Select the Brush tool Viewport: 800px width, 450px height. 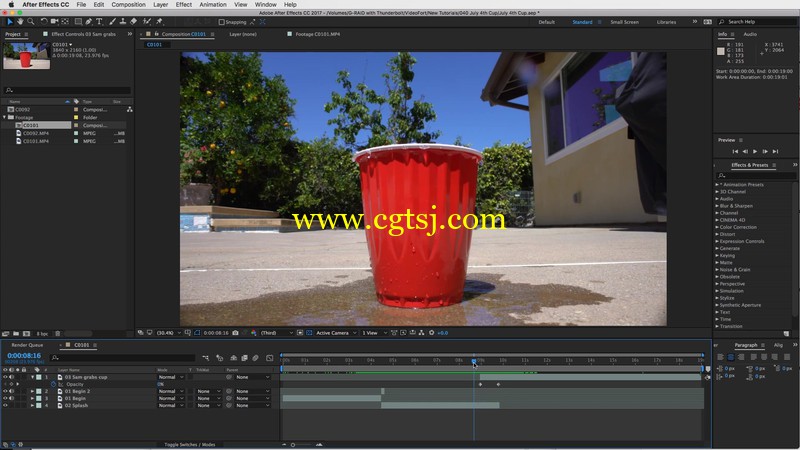pyautogui.click(x=112, y=21)
